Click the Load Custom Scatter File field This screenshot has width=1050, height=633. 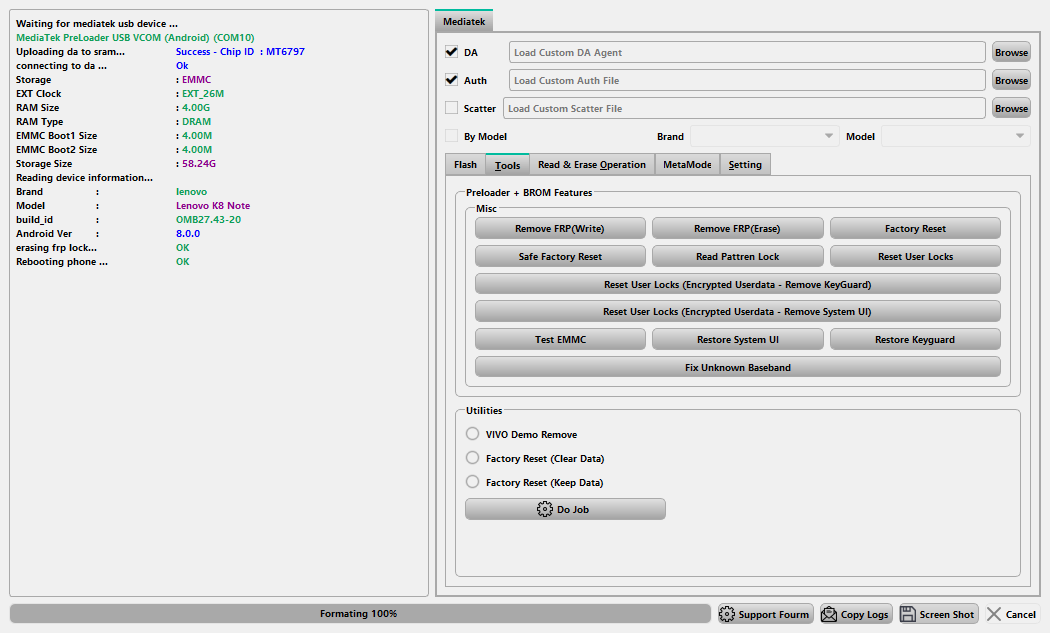pyautogui.click(x=744, y=109)
